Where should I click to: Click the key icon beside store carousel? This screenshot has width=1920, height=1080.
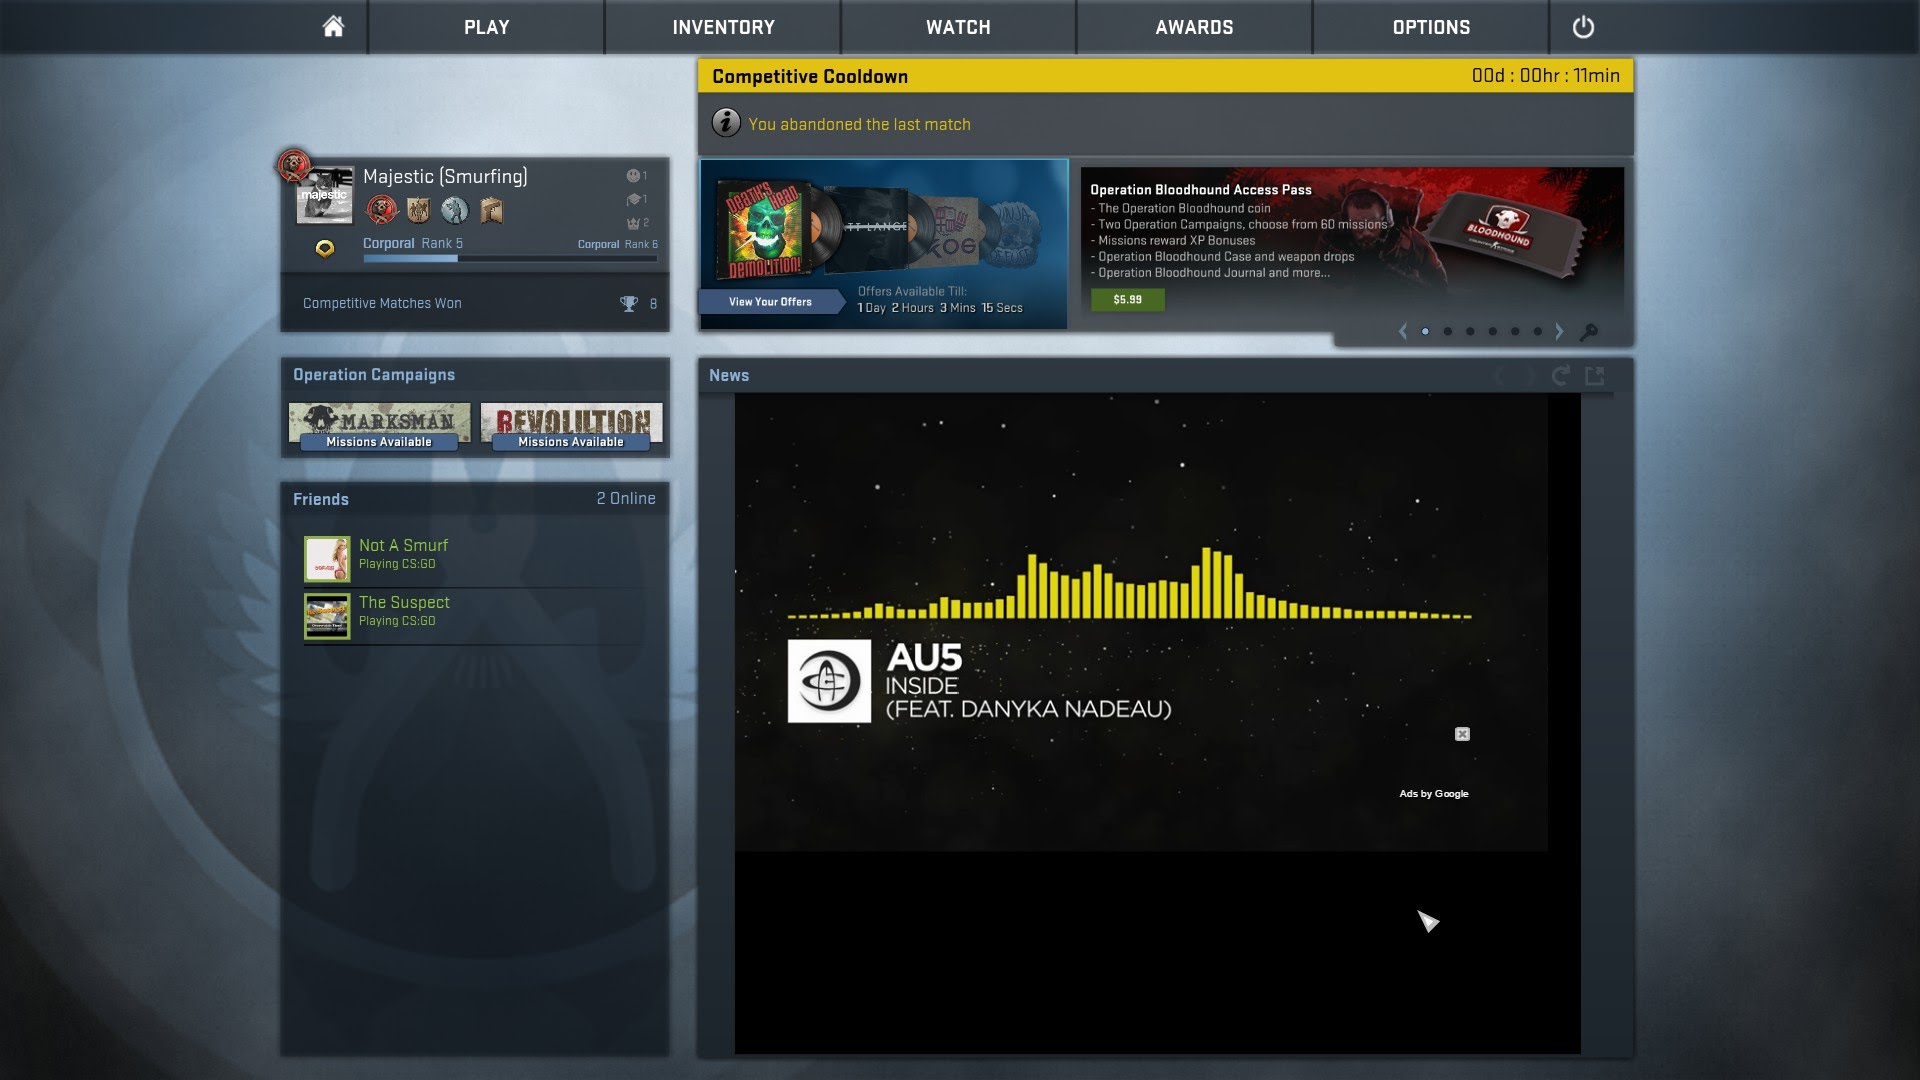(1588, 332)
